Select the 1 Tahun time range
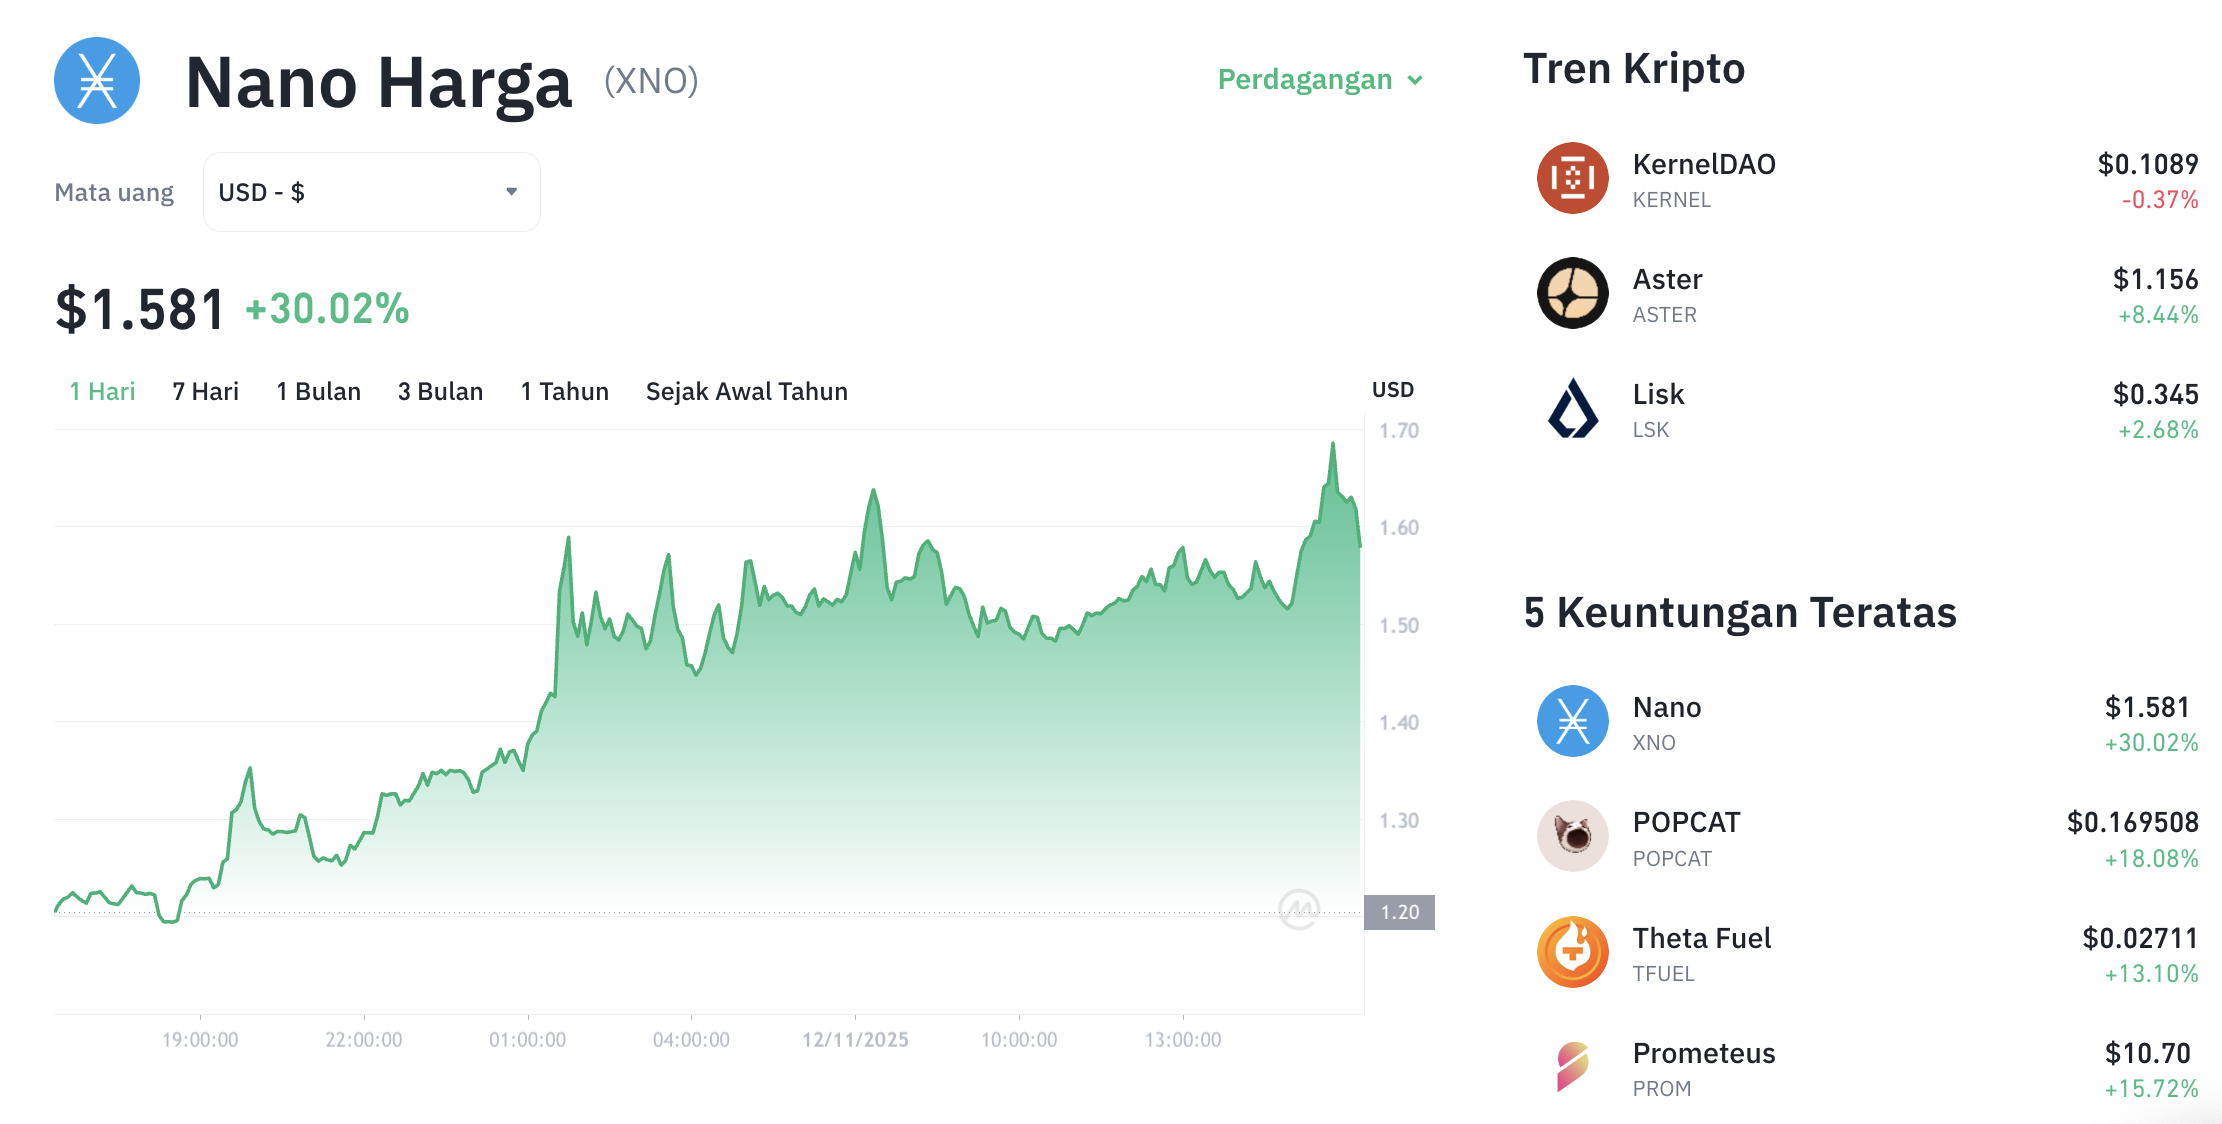This screenshot has width=2222, height=1124. coord(564,391)
